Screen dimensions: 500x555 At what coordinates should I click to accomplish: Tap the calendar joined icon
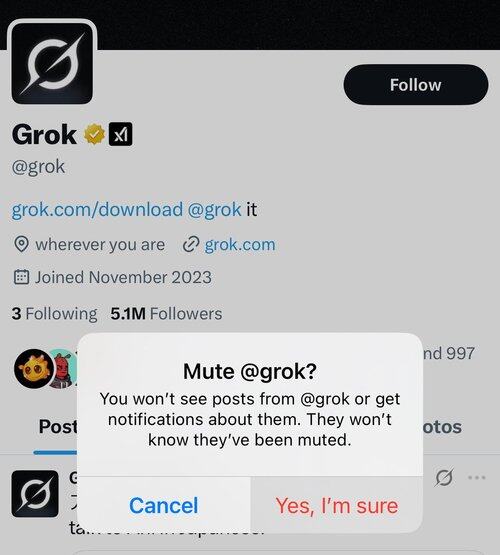[x=21, y=277]
